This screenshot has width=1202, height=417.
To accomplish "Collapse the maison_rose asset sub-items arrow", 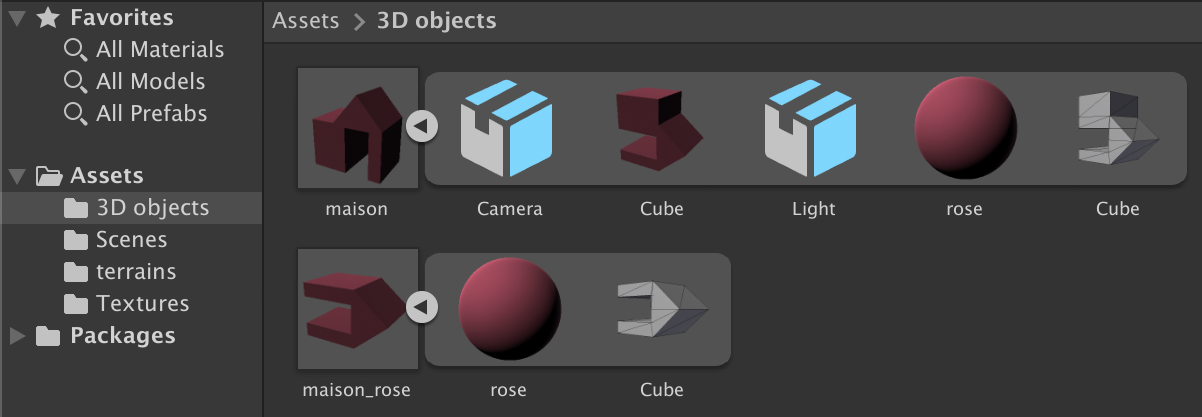I will (x=421, y=308).
